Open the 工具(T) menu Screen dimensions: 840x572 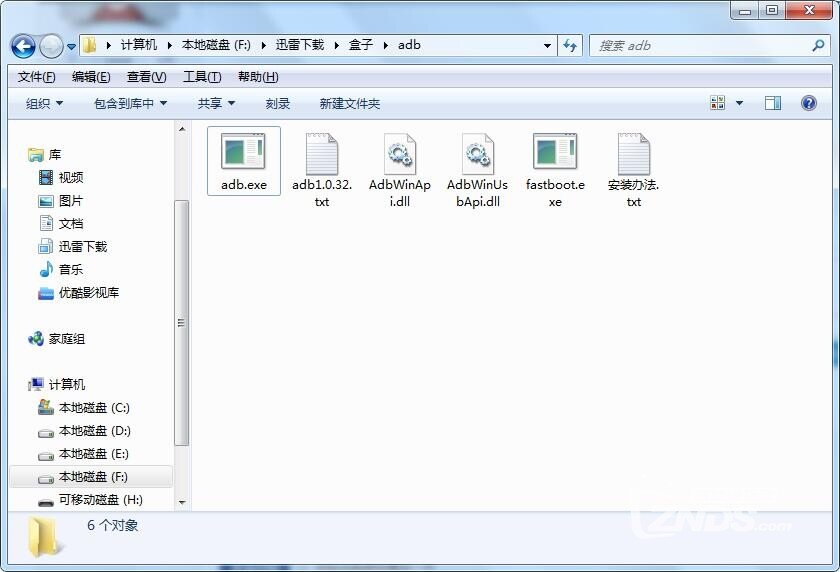click(202, 77)
